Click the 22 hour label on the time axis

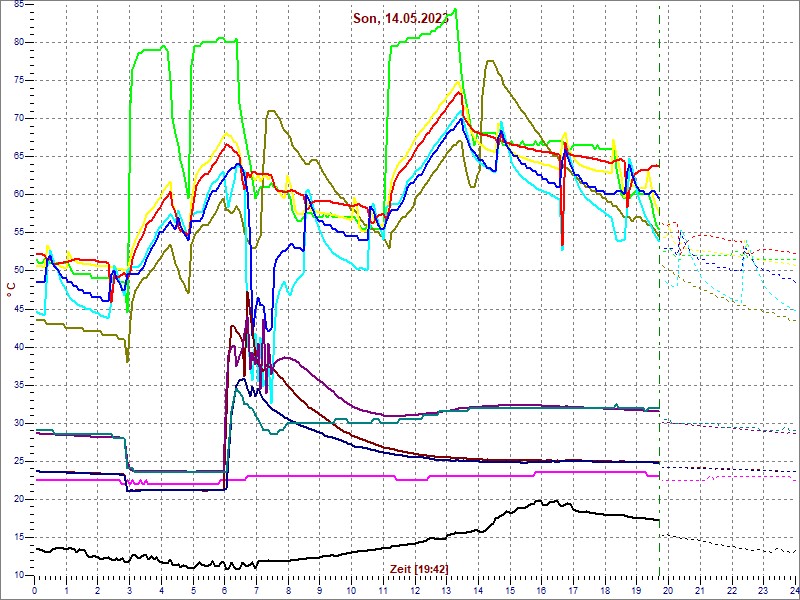732,590
